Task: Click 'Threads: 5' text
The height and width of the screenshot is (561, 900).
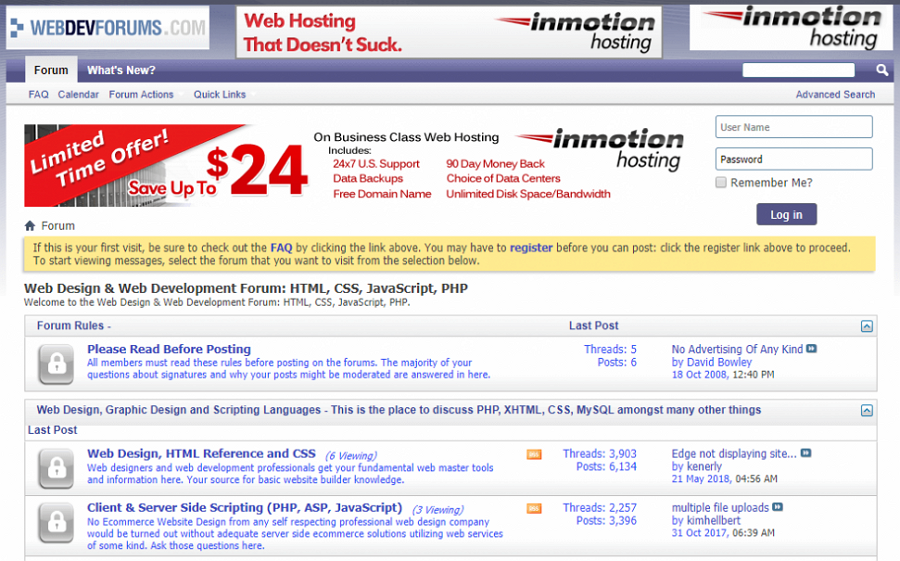Action: (x=610, y=349)
